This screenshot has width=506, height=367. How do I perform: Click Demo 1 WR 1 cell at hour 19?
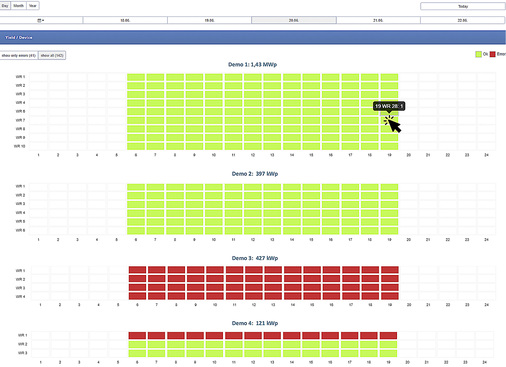pos(389,77)
